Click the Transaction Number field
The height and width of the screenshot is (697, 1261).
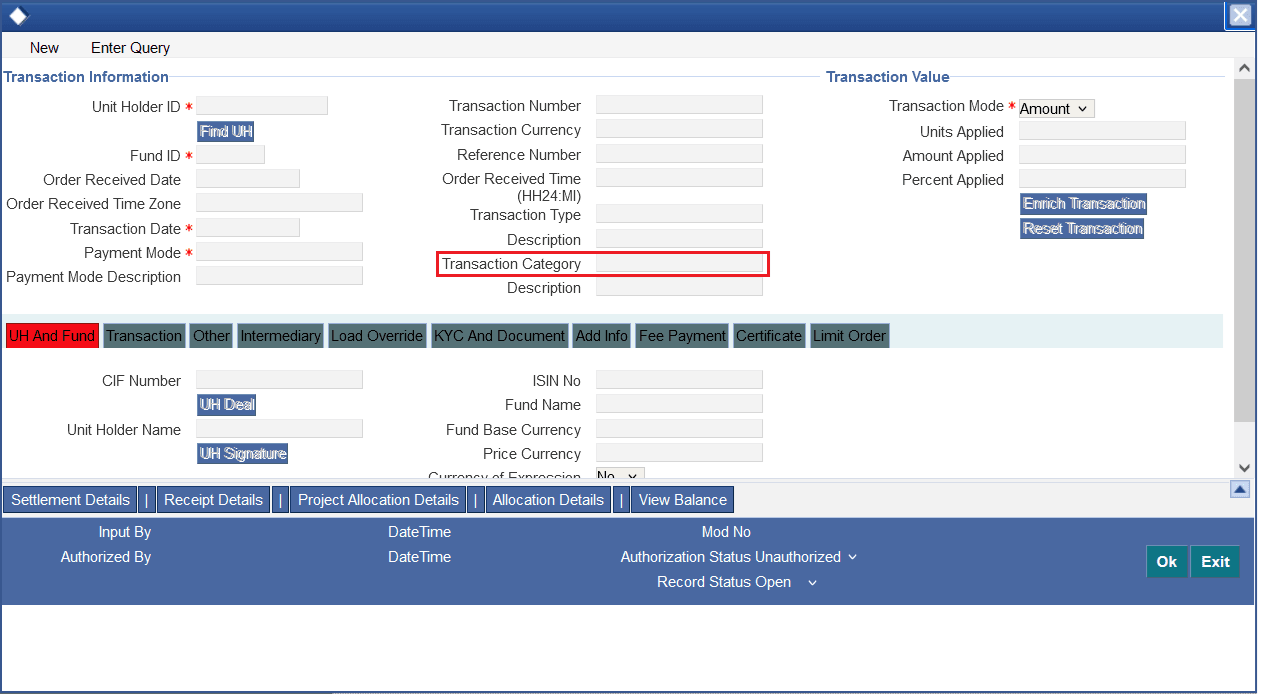click(x=679, y=105)
